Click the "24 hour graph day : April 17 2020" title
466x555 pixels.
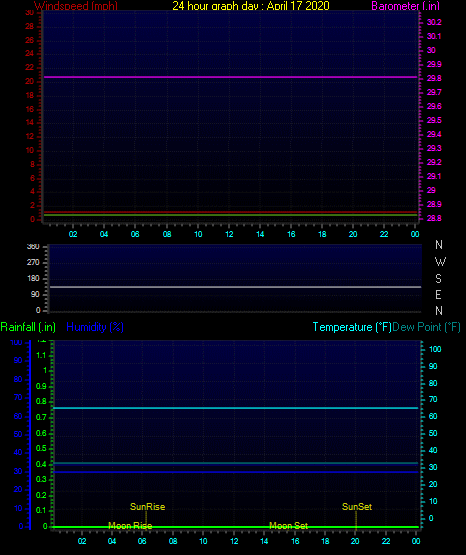[251, 6]
